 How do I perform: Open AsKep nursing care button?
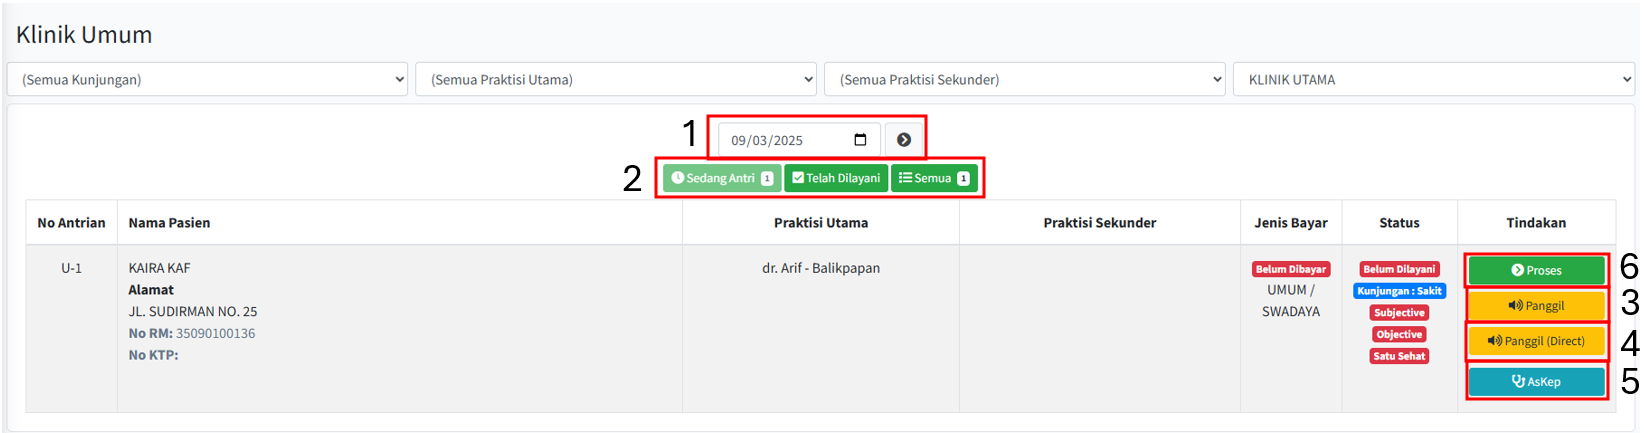1536,381
